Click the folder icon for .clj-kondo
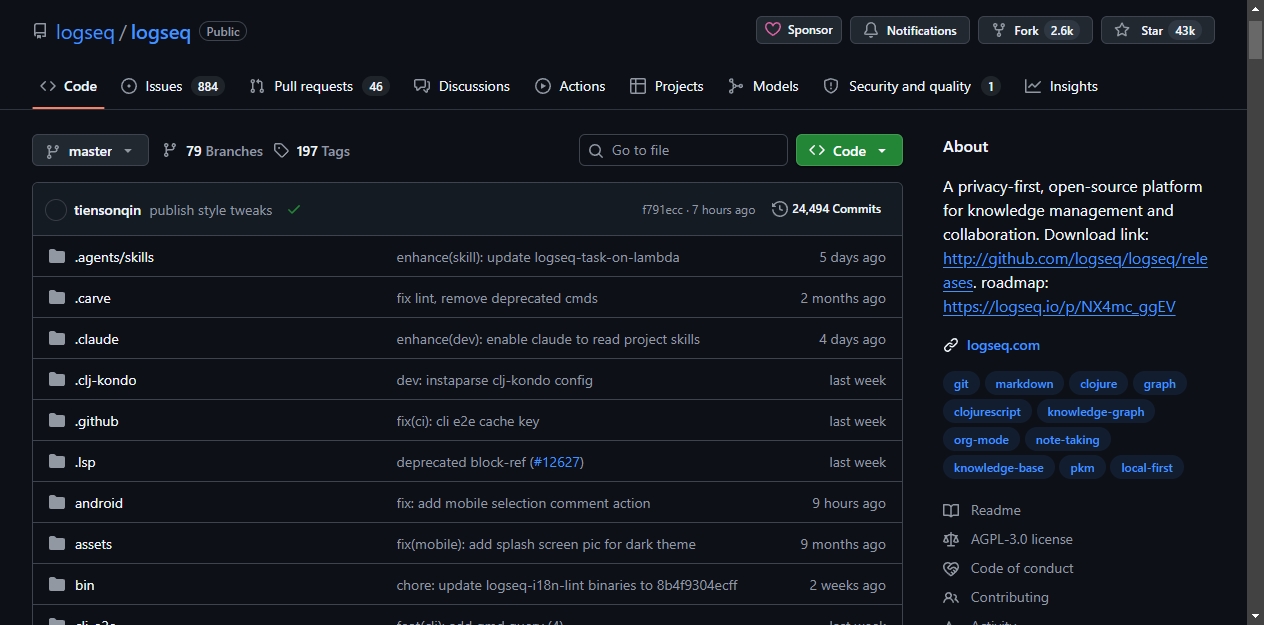 57,380
